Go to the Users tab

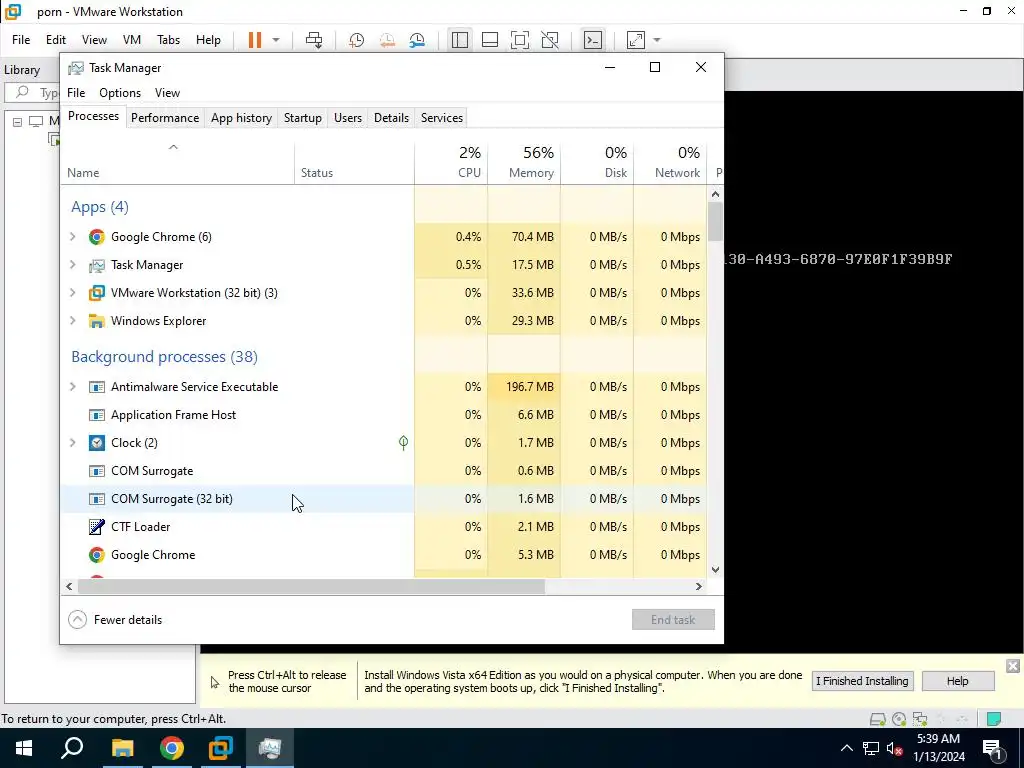point(347,118)
